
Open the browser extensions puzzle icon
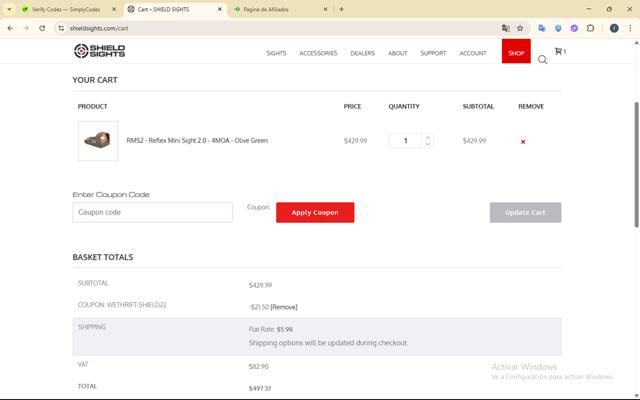click(590, 28)
